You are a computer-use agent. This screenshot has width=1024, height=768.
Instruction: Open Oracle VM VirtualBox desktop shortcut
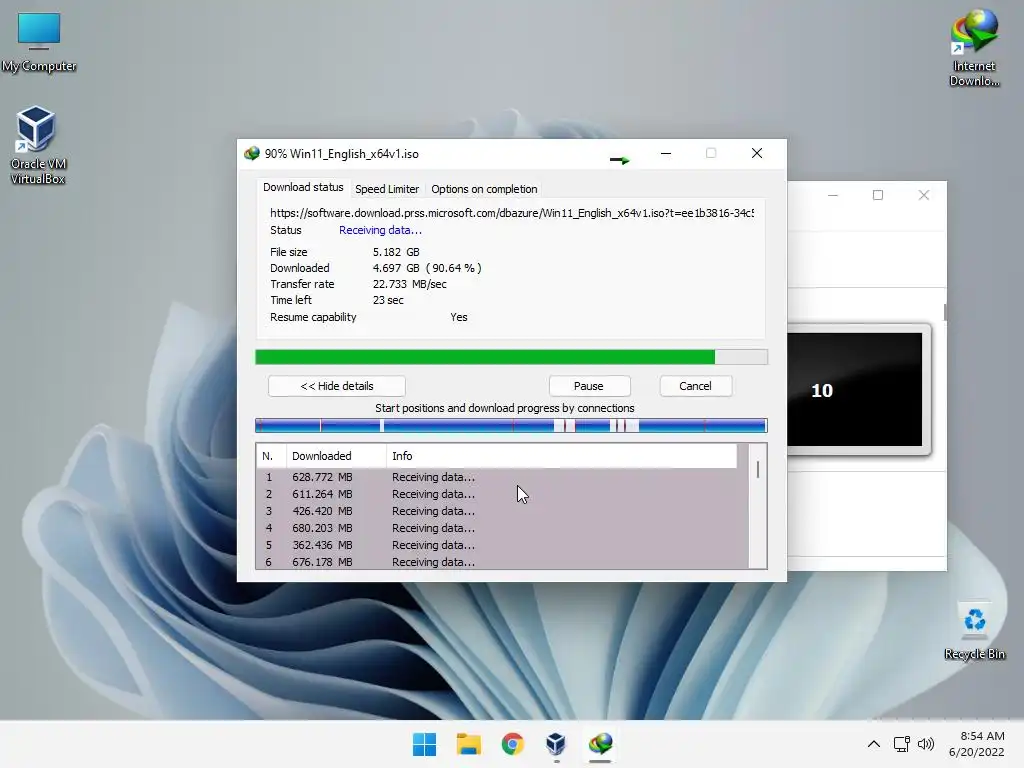pos(38,145)
